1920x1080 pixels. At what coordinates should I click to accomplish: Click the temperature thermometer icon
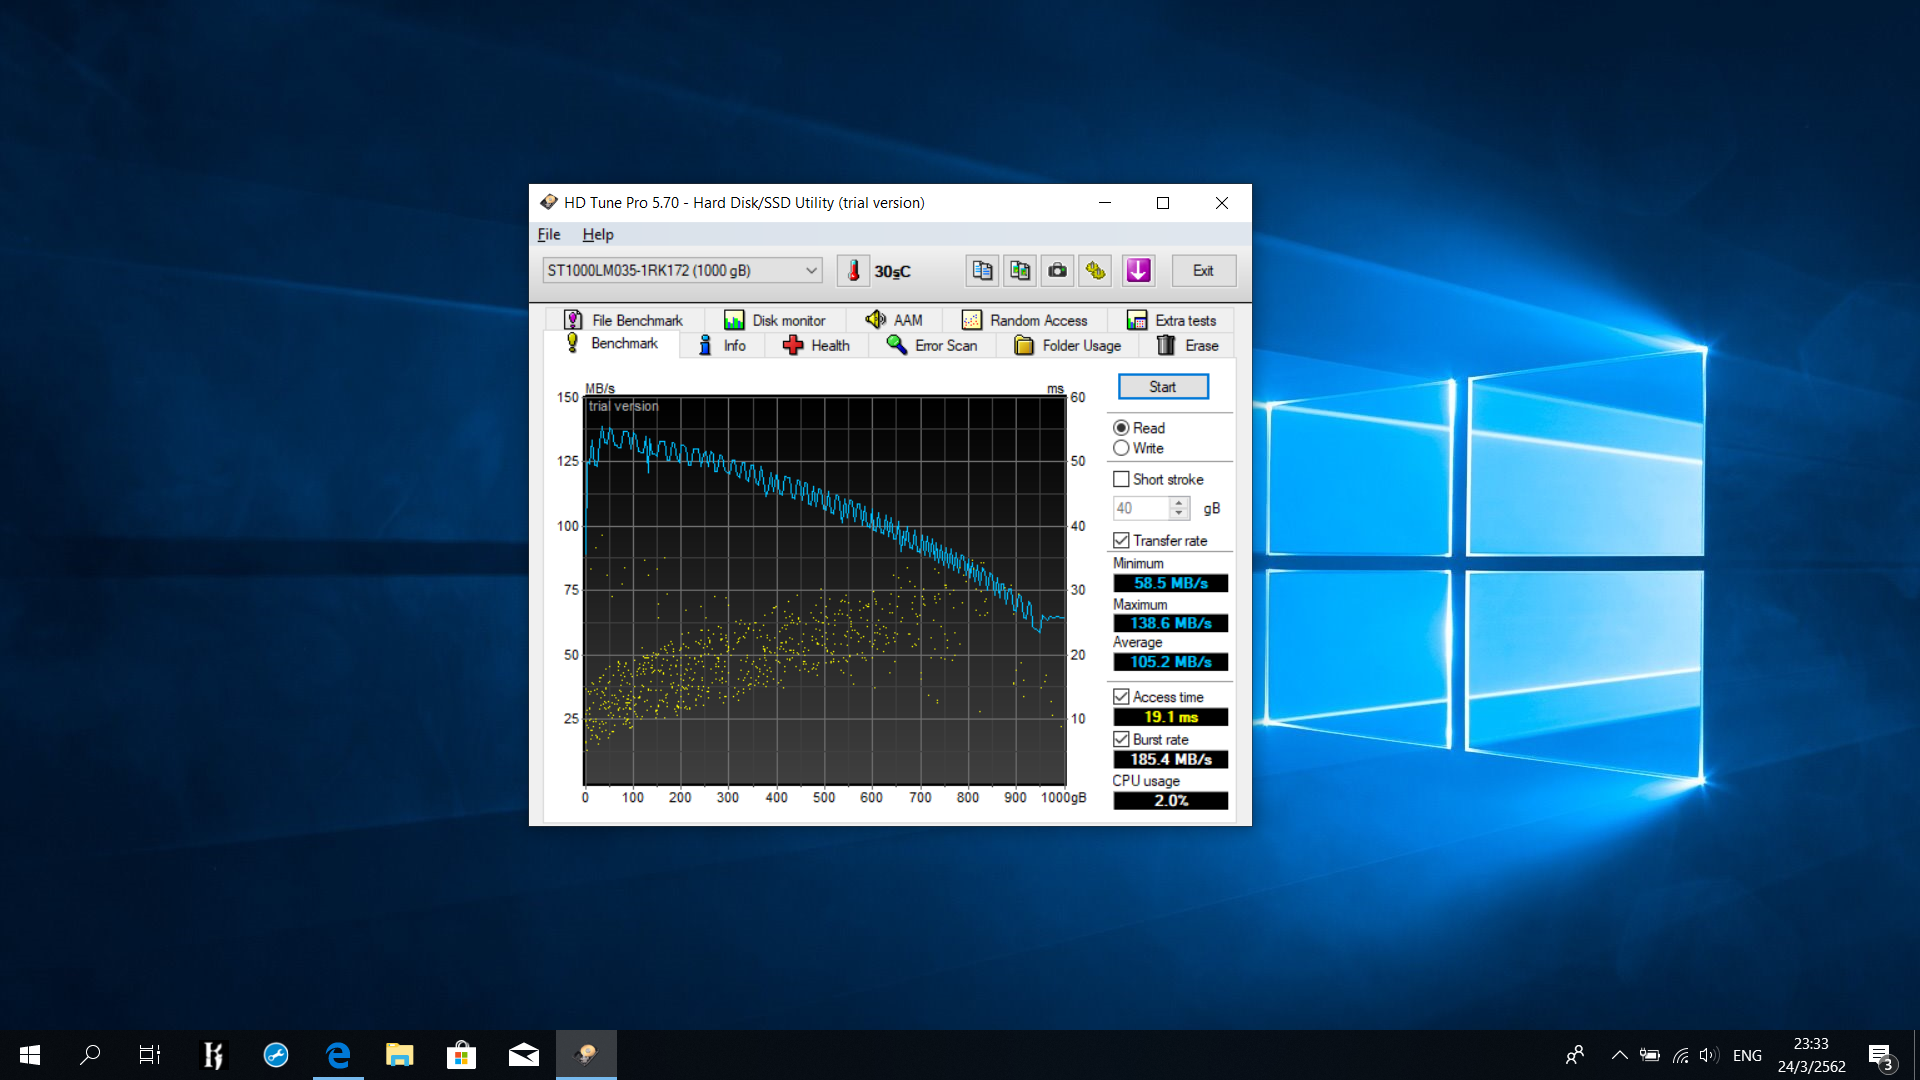click(x=853, y=271)
